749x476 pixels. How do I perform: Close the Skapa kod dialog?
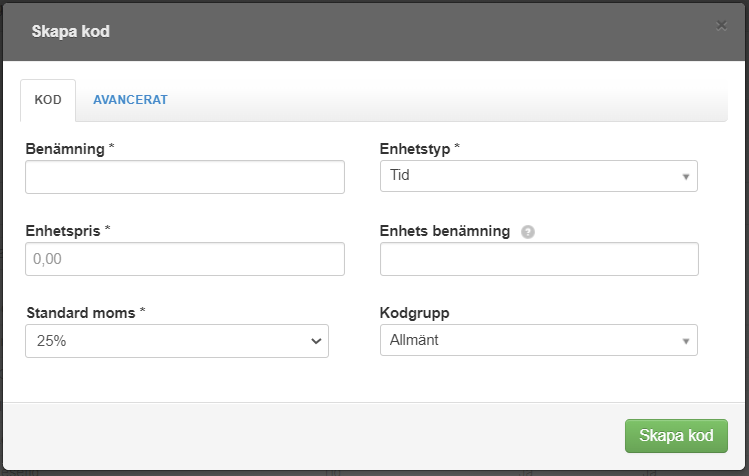(x=721, y=26)
